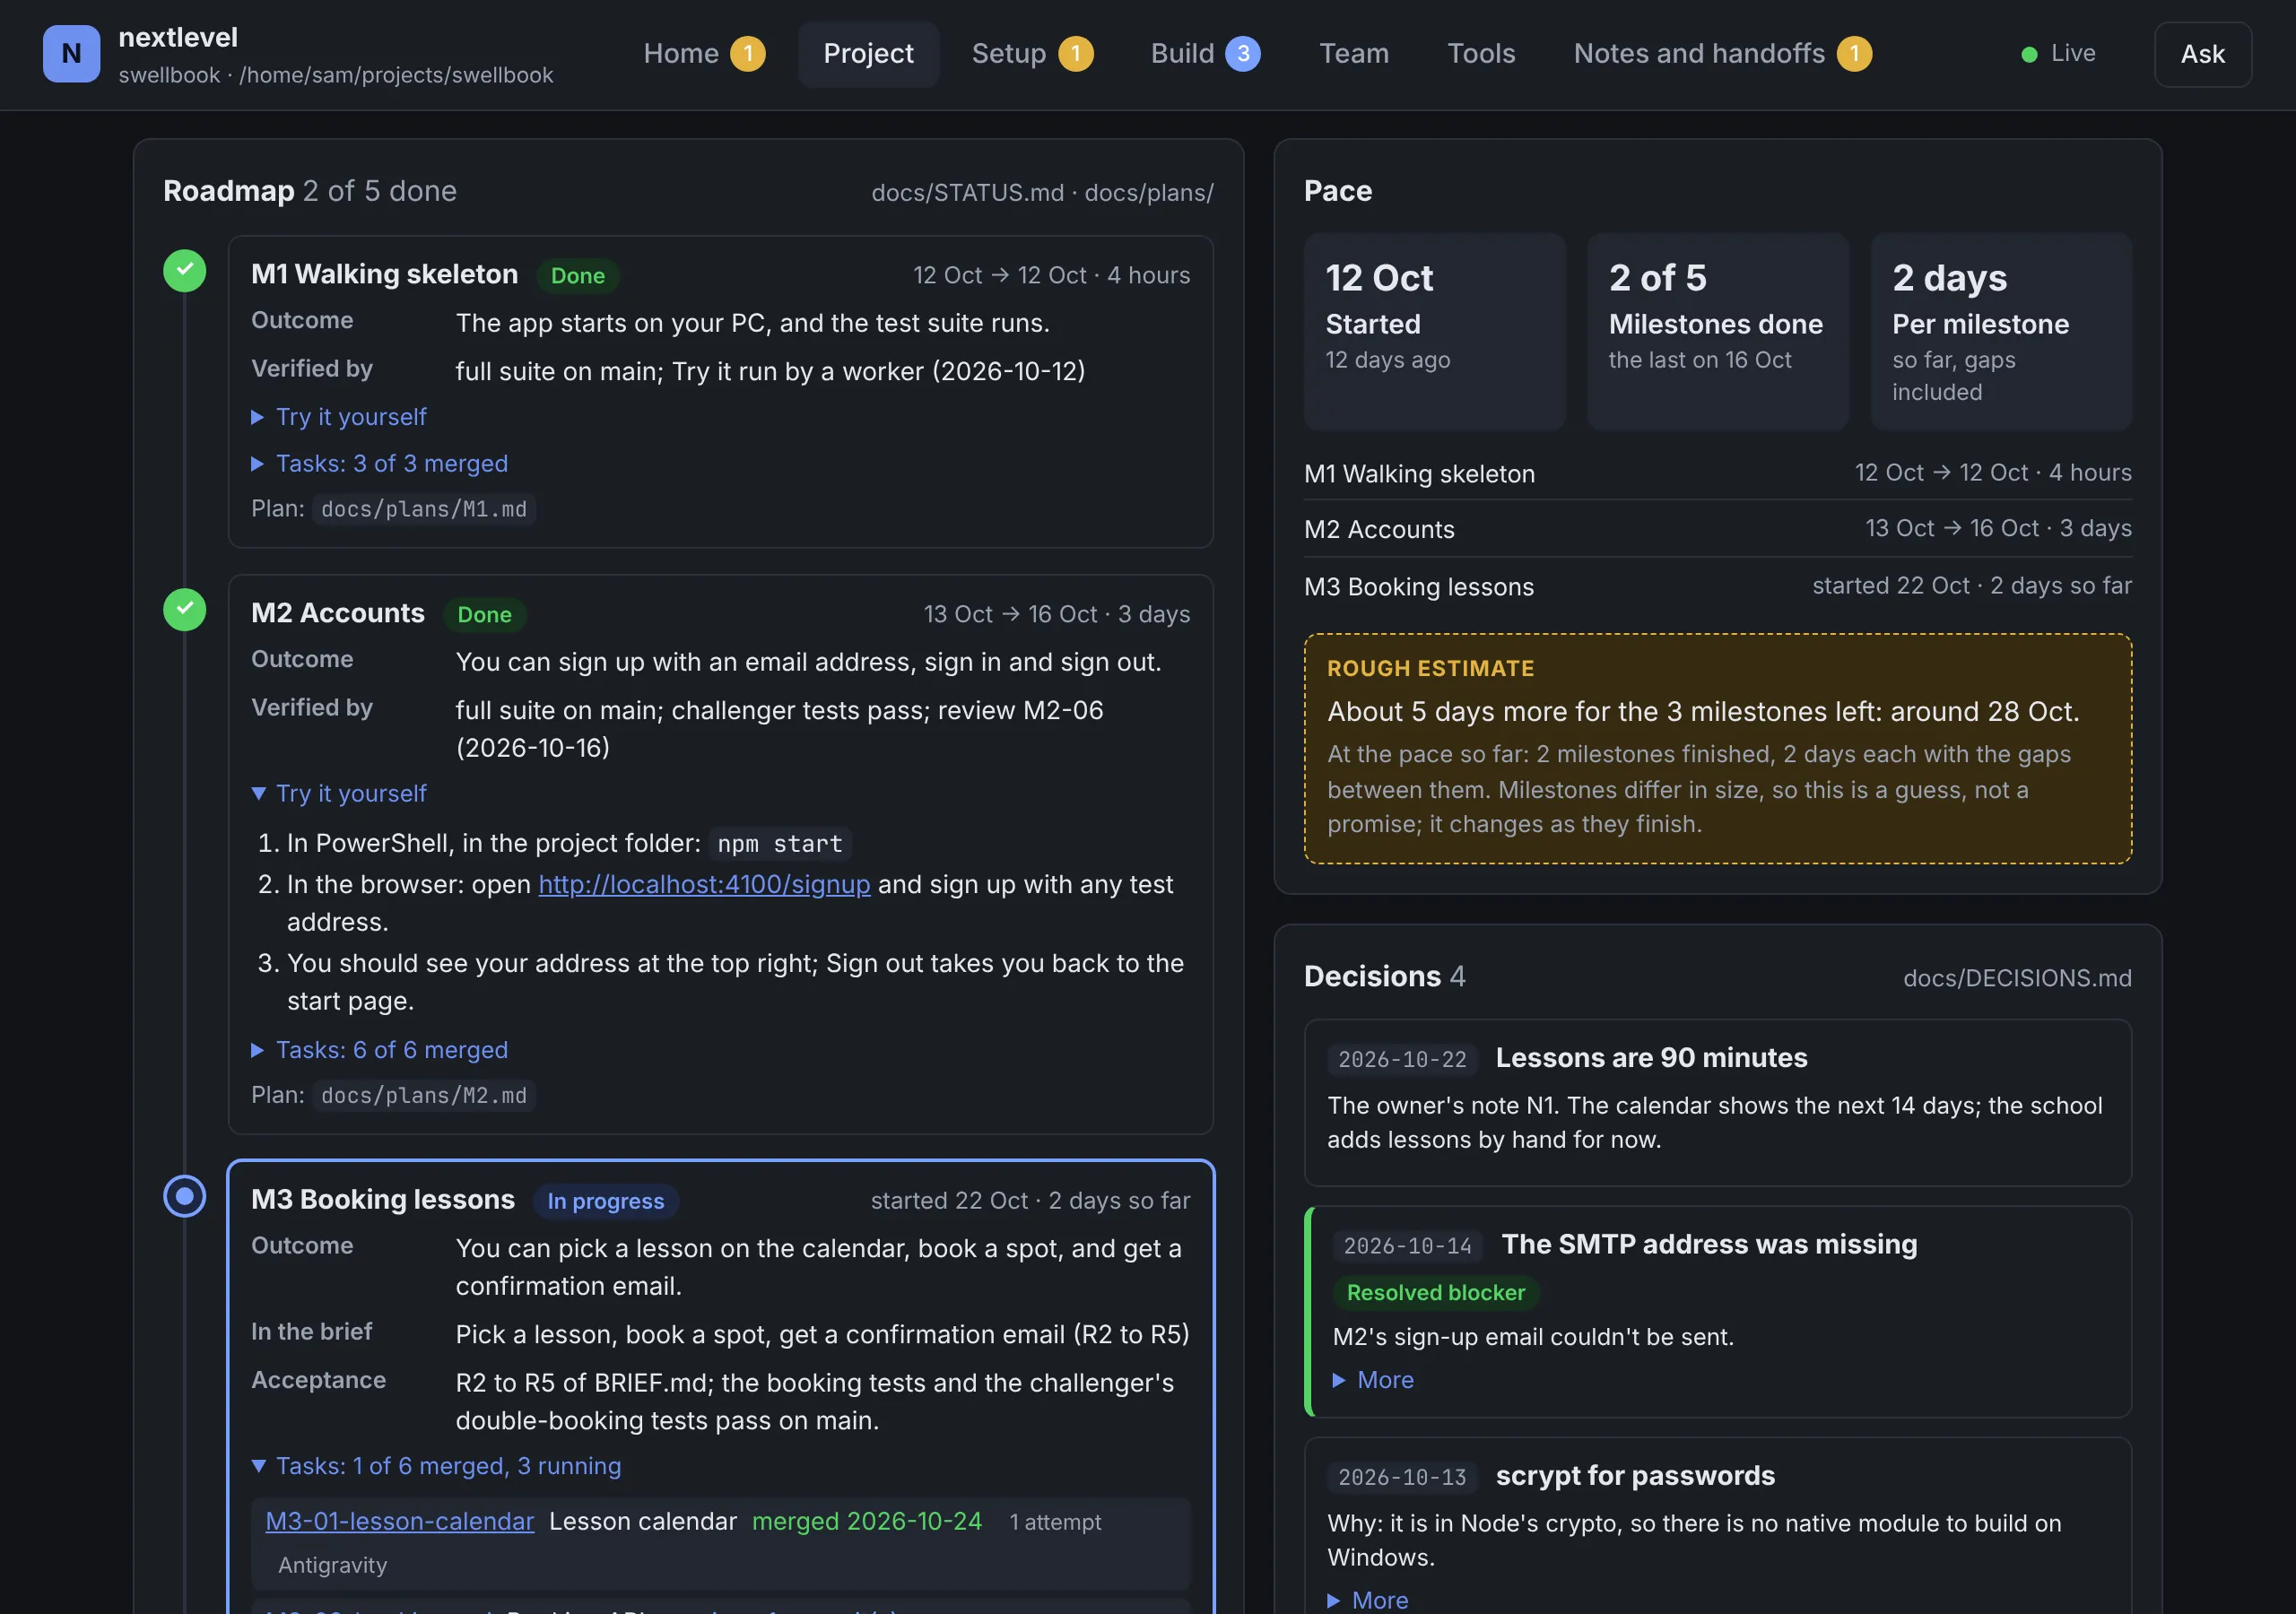
Task: Click docs/STATUS.md · docs/plans/ path text
Action: pos(1042,193)
